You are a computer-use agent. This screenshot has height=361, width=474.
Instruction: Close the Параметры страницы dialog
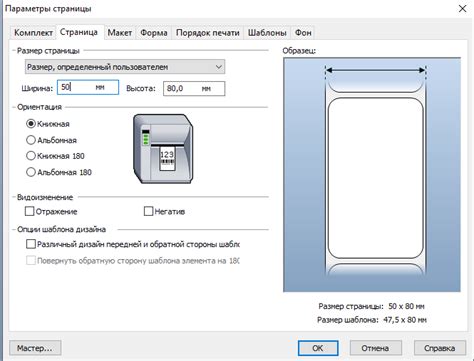462,9
